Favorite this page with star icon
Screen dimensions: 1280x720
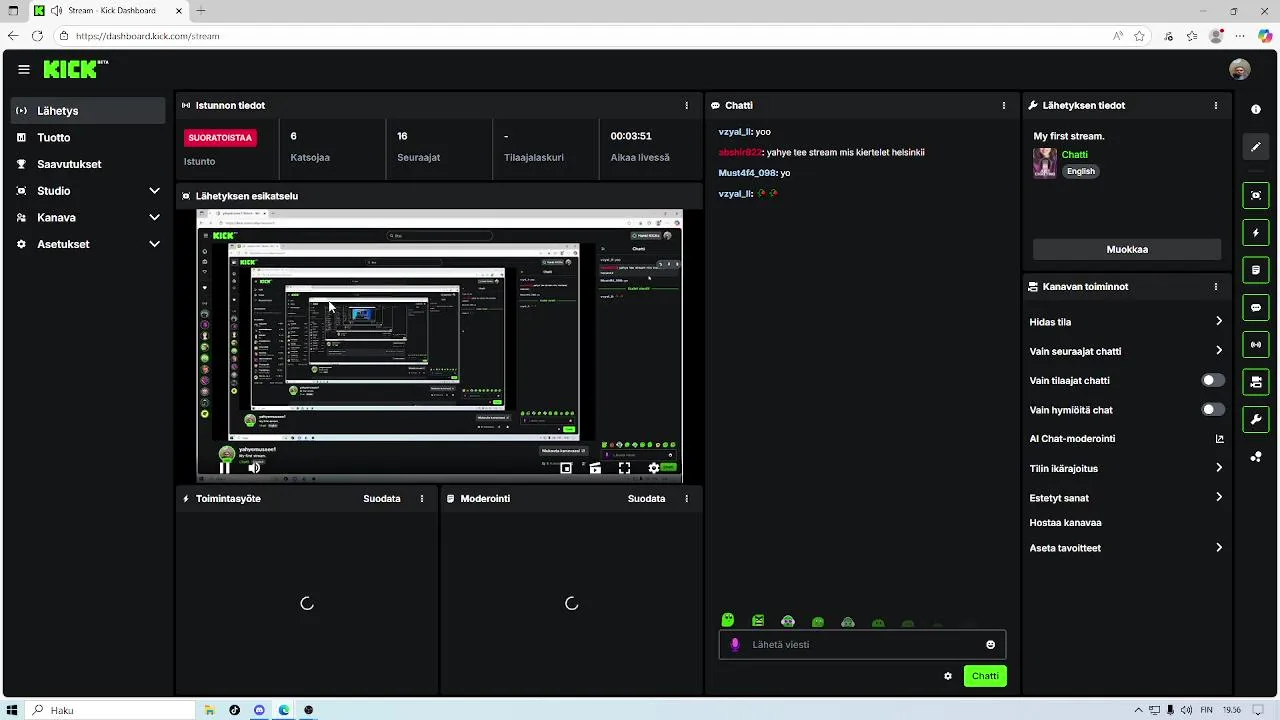[x=1140, y=36]
